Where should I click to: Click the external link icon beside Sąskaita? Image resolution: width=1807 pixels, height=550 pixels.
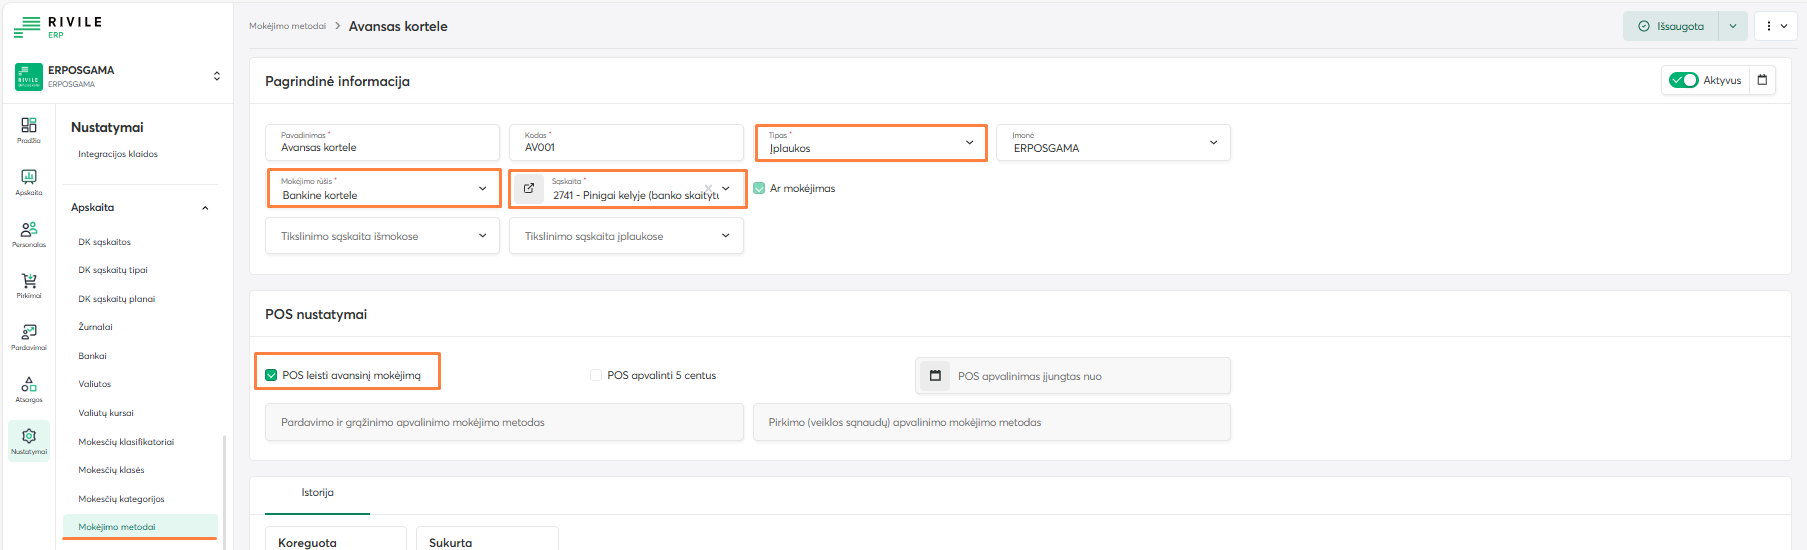coord(529,188)
